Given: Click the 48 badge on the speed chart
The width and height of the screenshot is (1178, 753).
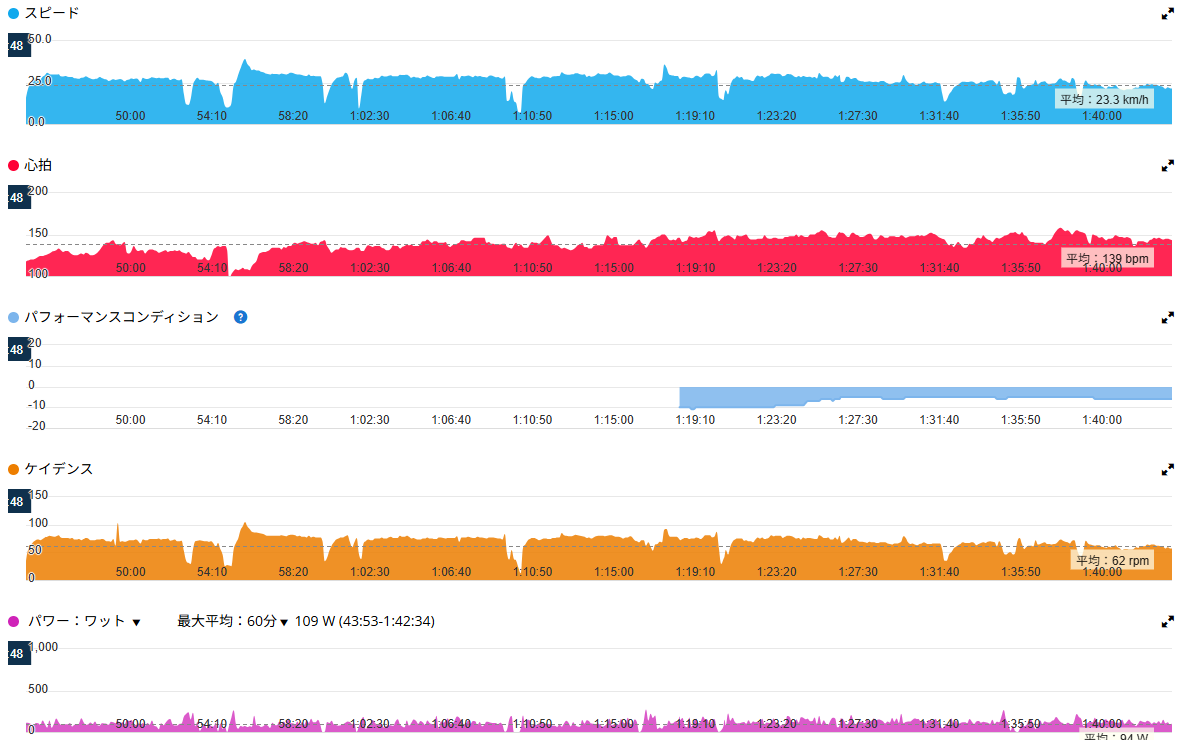Looking at the screenshot, I should pos(17,46).
